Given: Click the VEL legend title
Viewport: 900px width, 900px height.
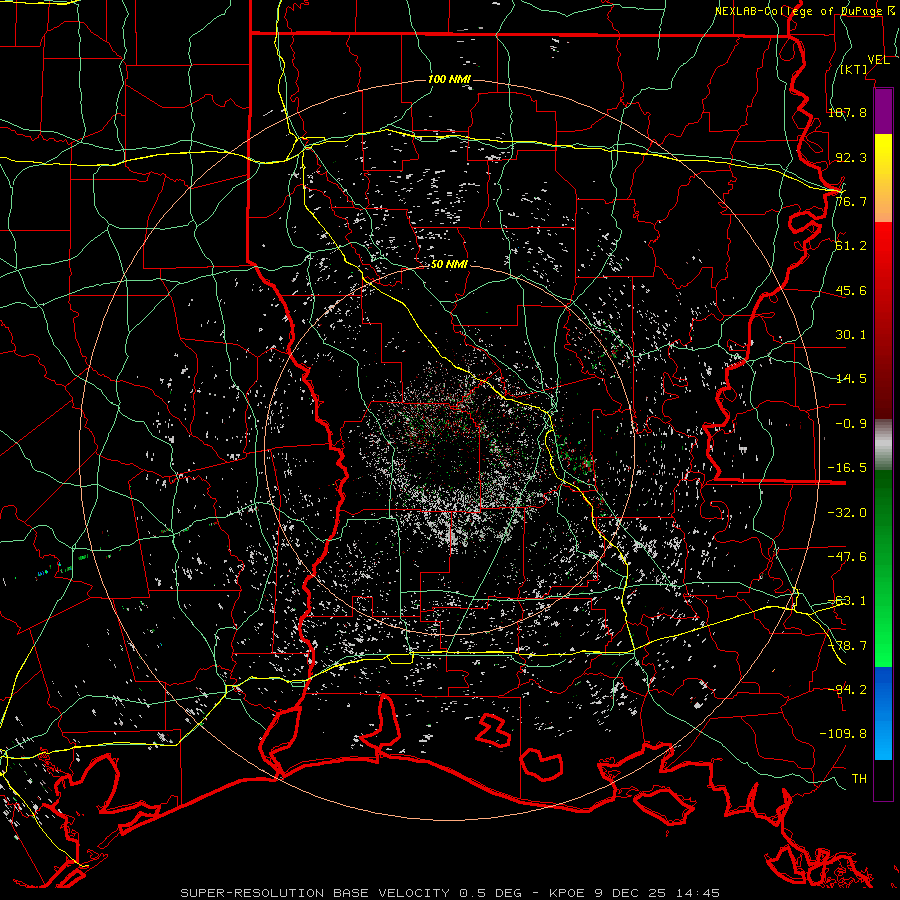Looking at the screenshot, I should (x=878, y=60).
